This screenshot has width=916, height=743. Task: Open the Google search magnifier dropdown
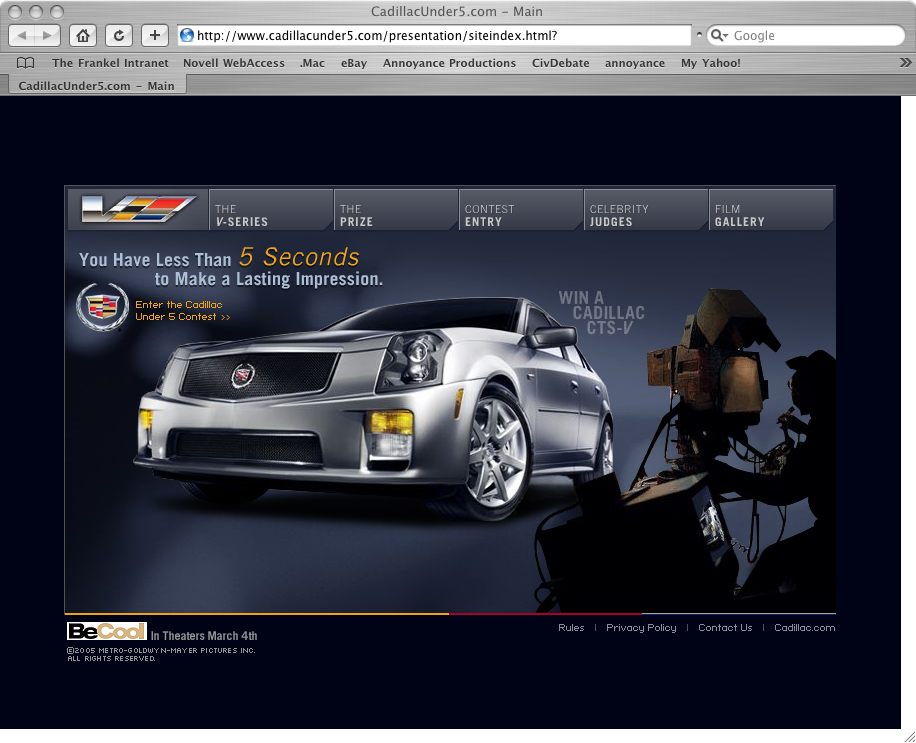pos(719,36)
